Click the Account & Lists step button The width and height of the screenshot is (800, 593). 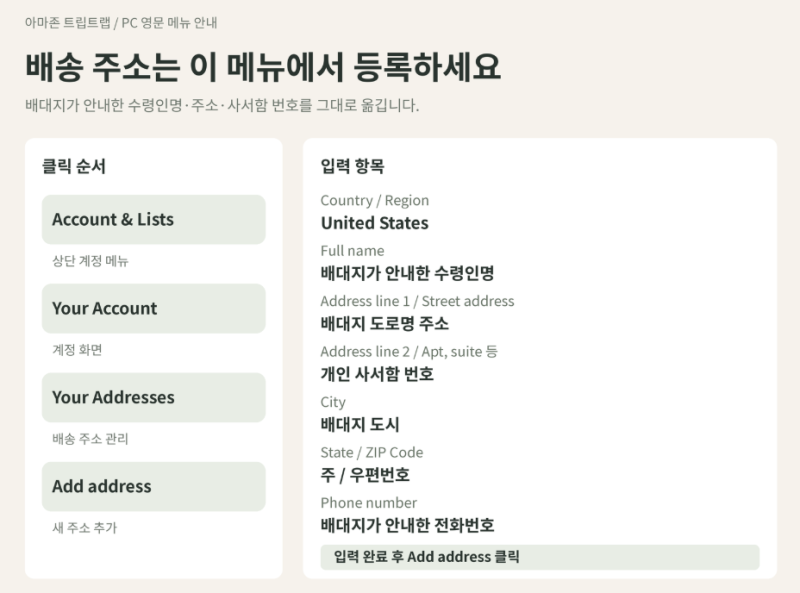pyautogui.click(x=154, y=219)
